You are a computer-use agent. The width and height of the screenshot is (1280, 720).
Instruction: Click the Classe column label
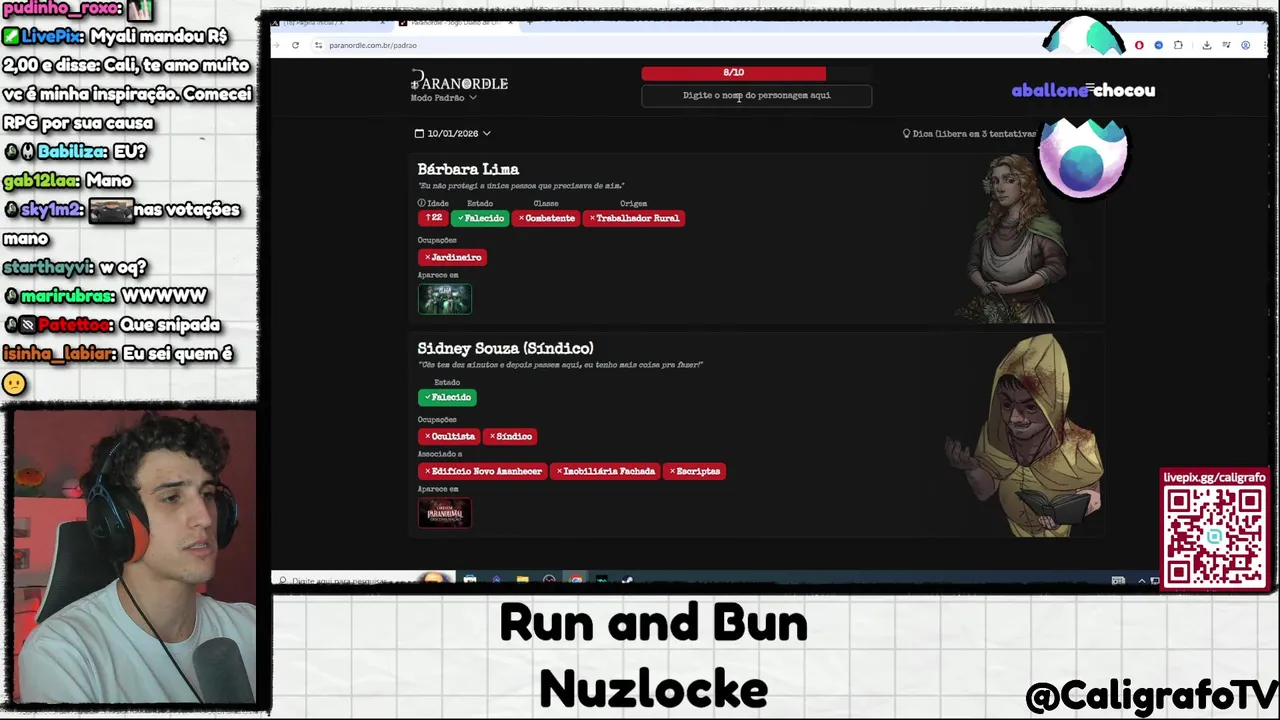546,203
